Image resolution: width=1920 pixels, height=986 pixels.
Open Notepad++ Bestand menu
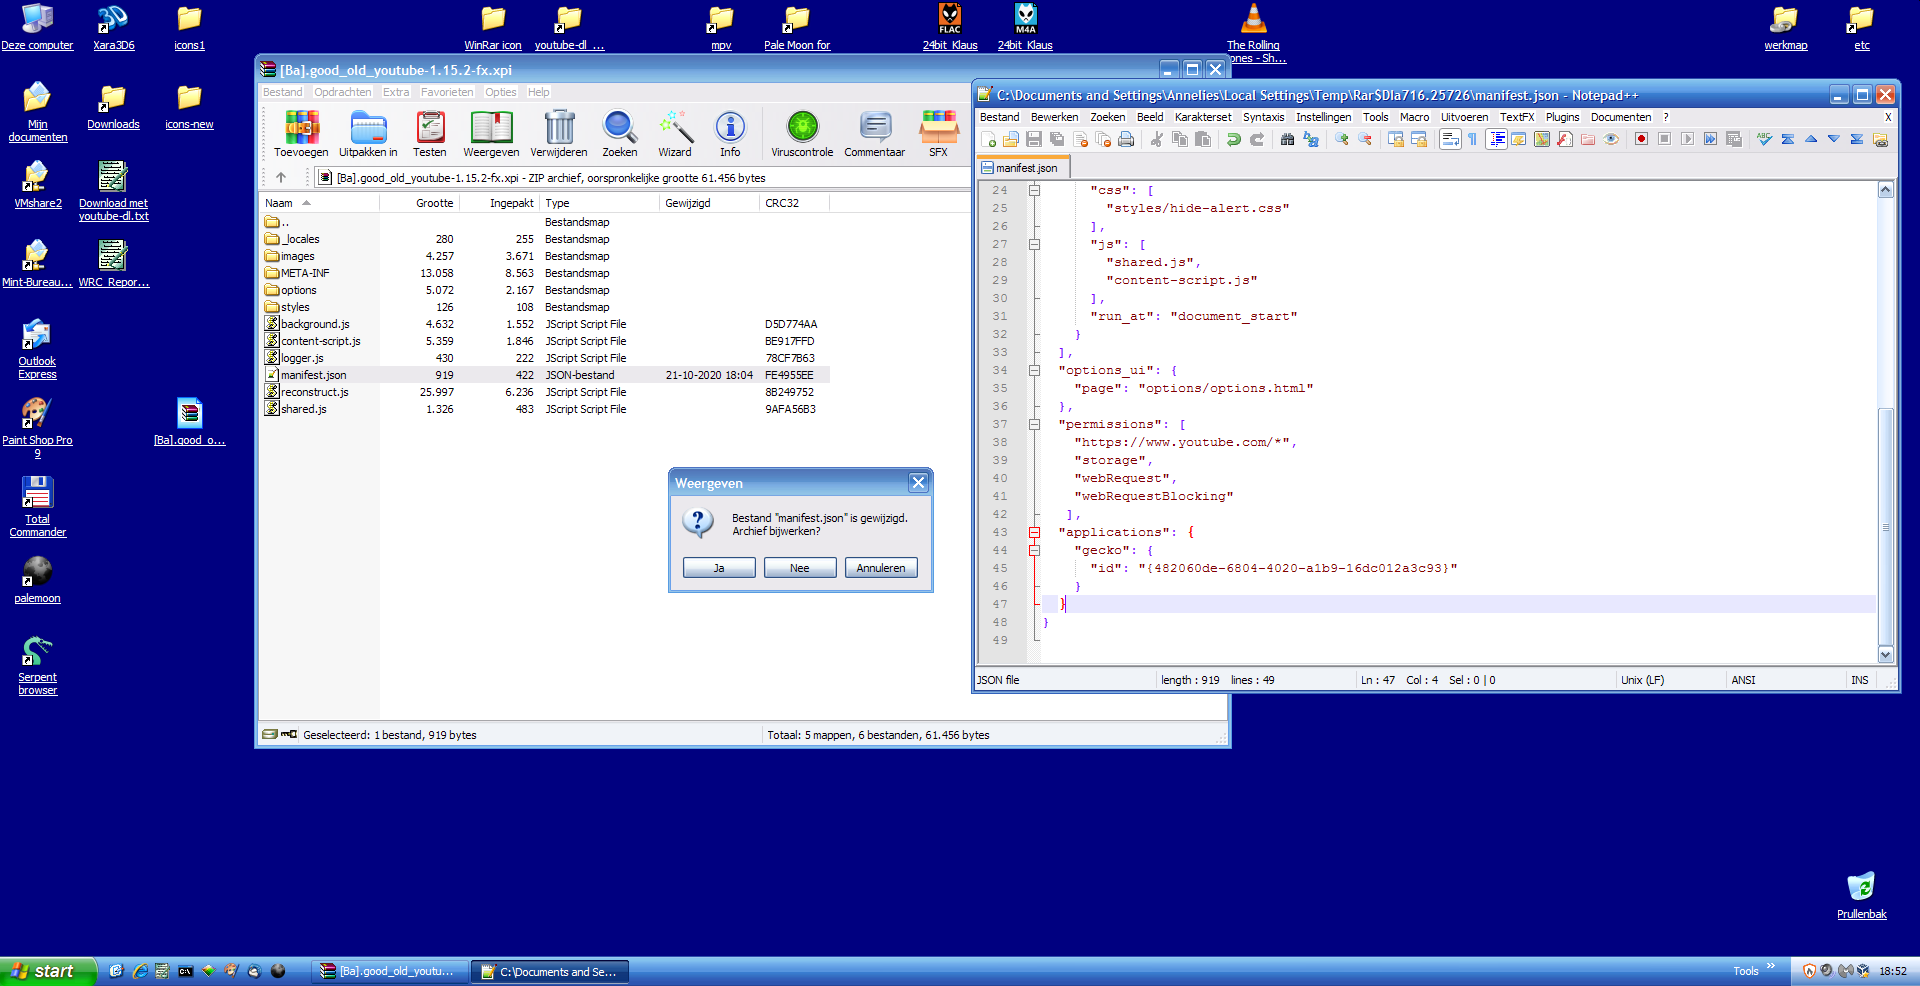coord(999,117)
